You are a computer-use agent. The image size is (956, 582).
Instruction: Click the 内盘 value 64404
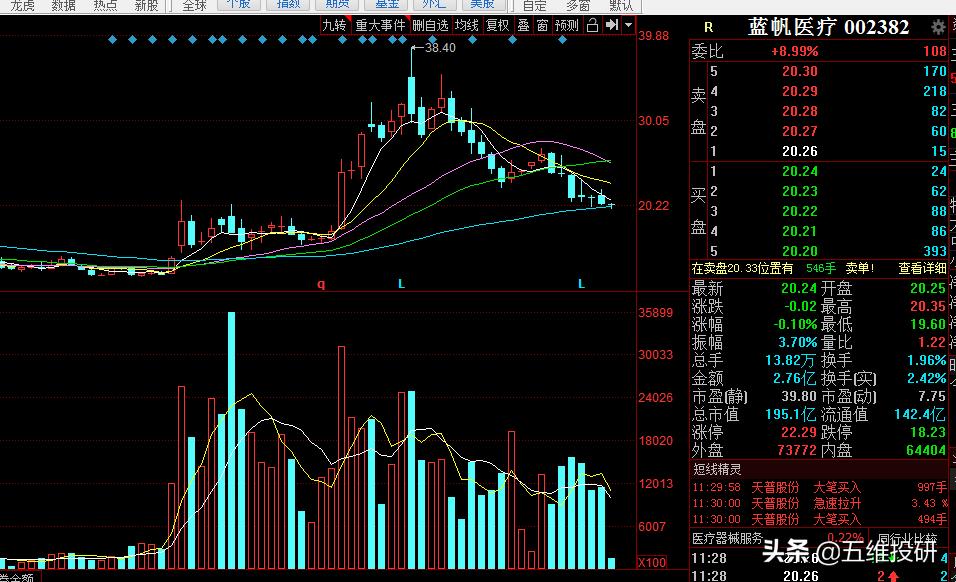click(x=926, y=450)
